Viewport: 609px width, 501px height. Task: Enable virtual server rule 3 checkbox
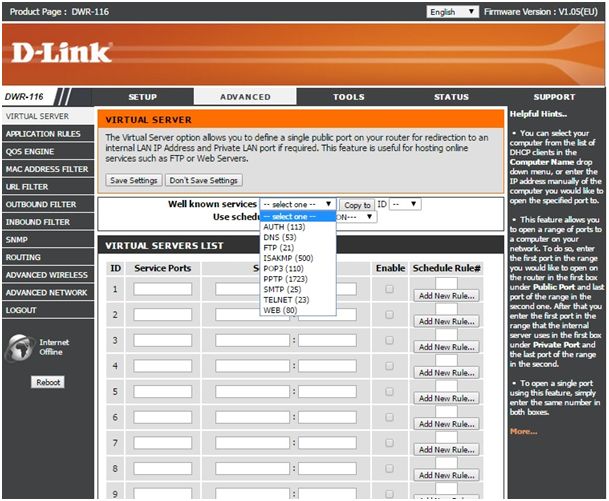coord(389,340)
